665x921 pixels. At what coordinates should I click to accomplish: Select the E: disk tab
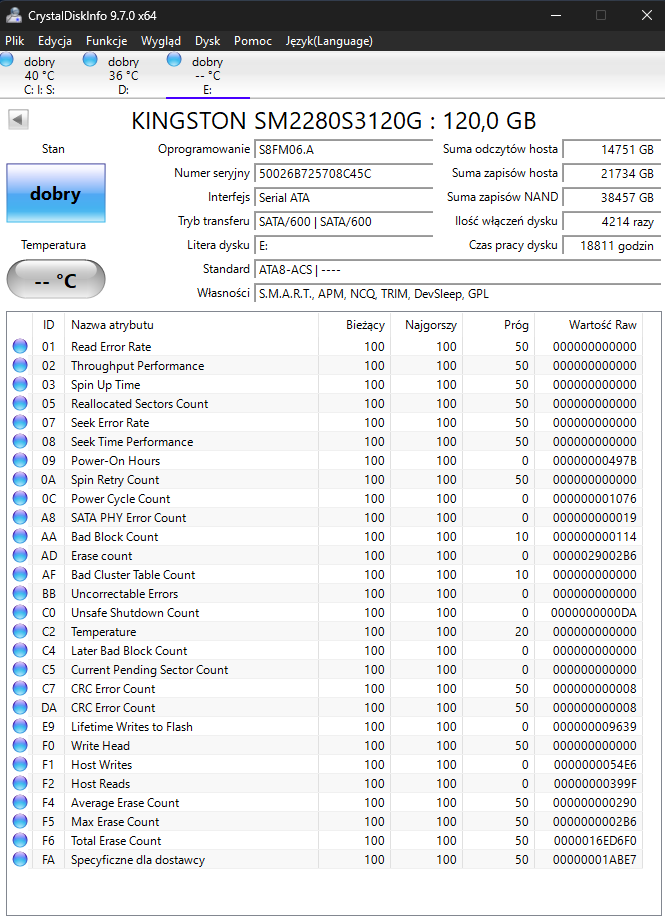[207, 76]
